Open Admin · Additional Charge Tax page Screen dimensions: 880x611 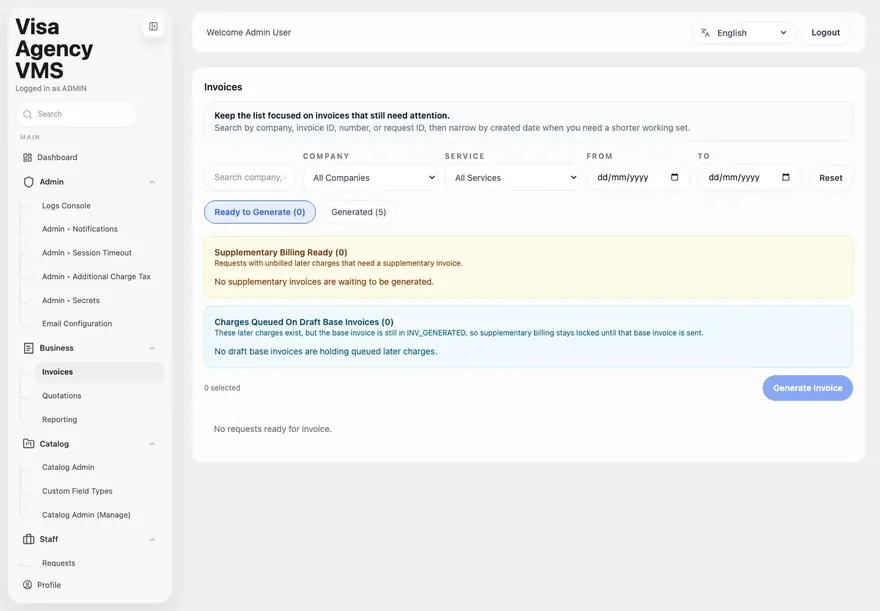96,277
